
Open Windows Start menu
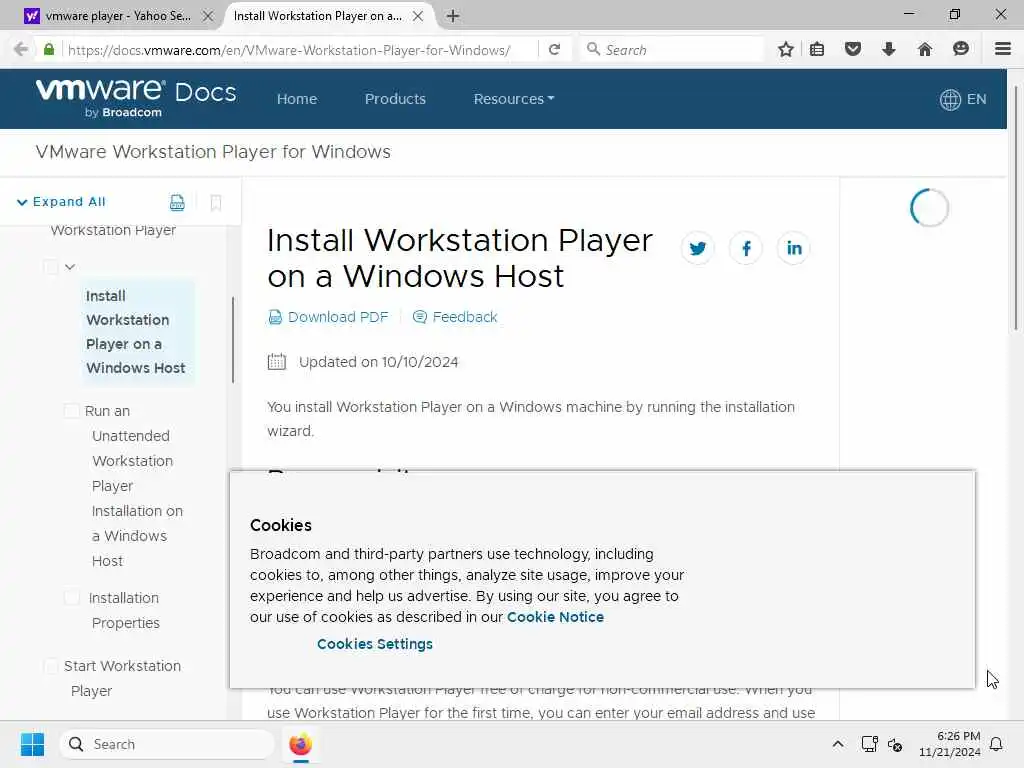pyautogui.click(x=32, y=744)
